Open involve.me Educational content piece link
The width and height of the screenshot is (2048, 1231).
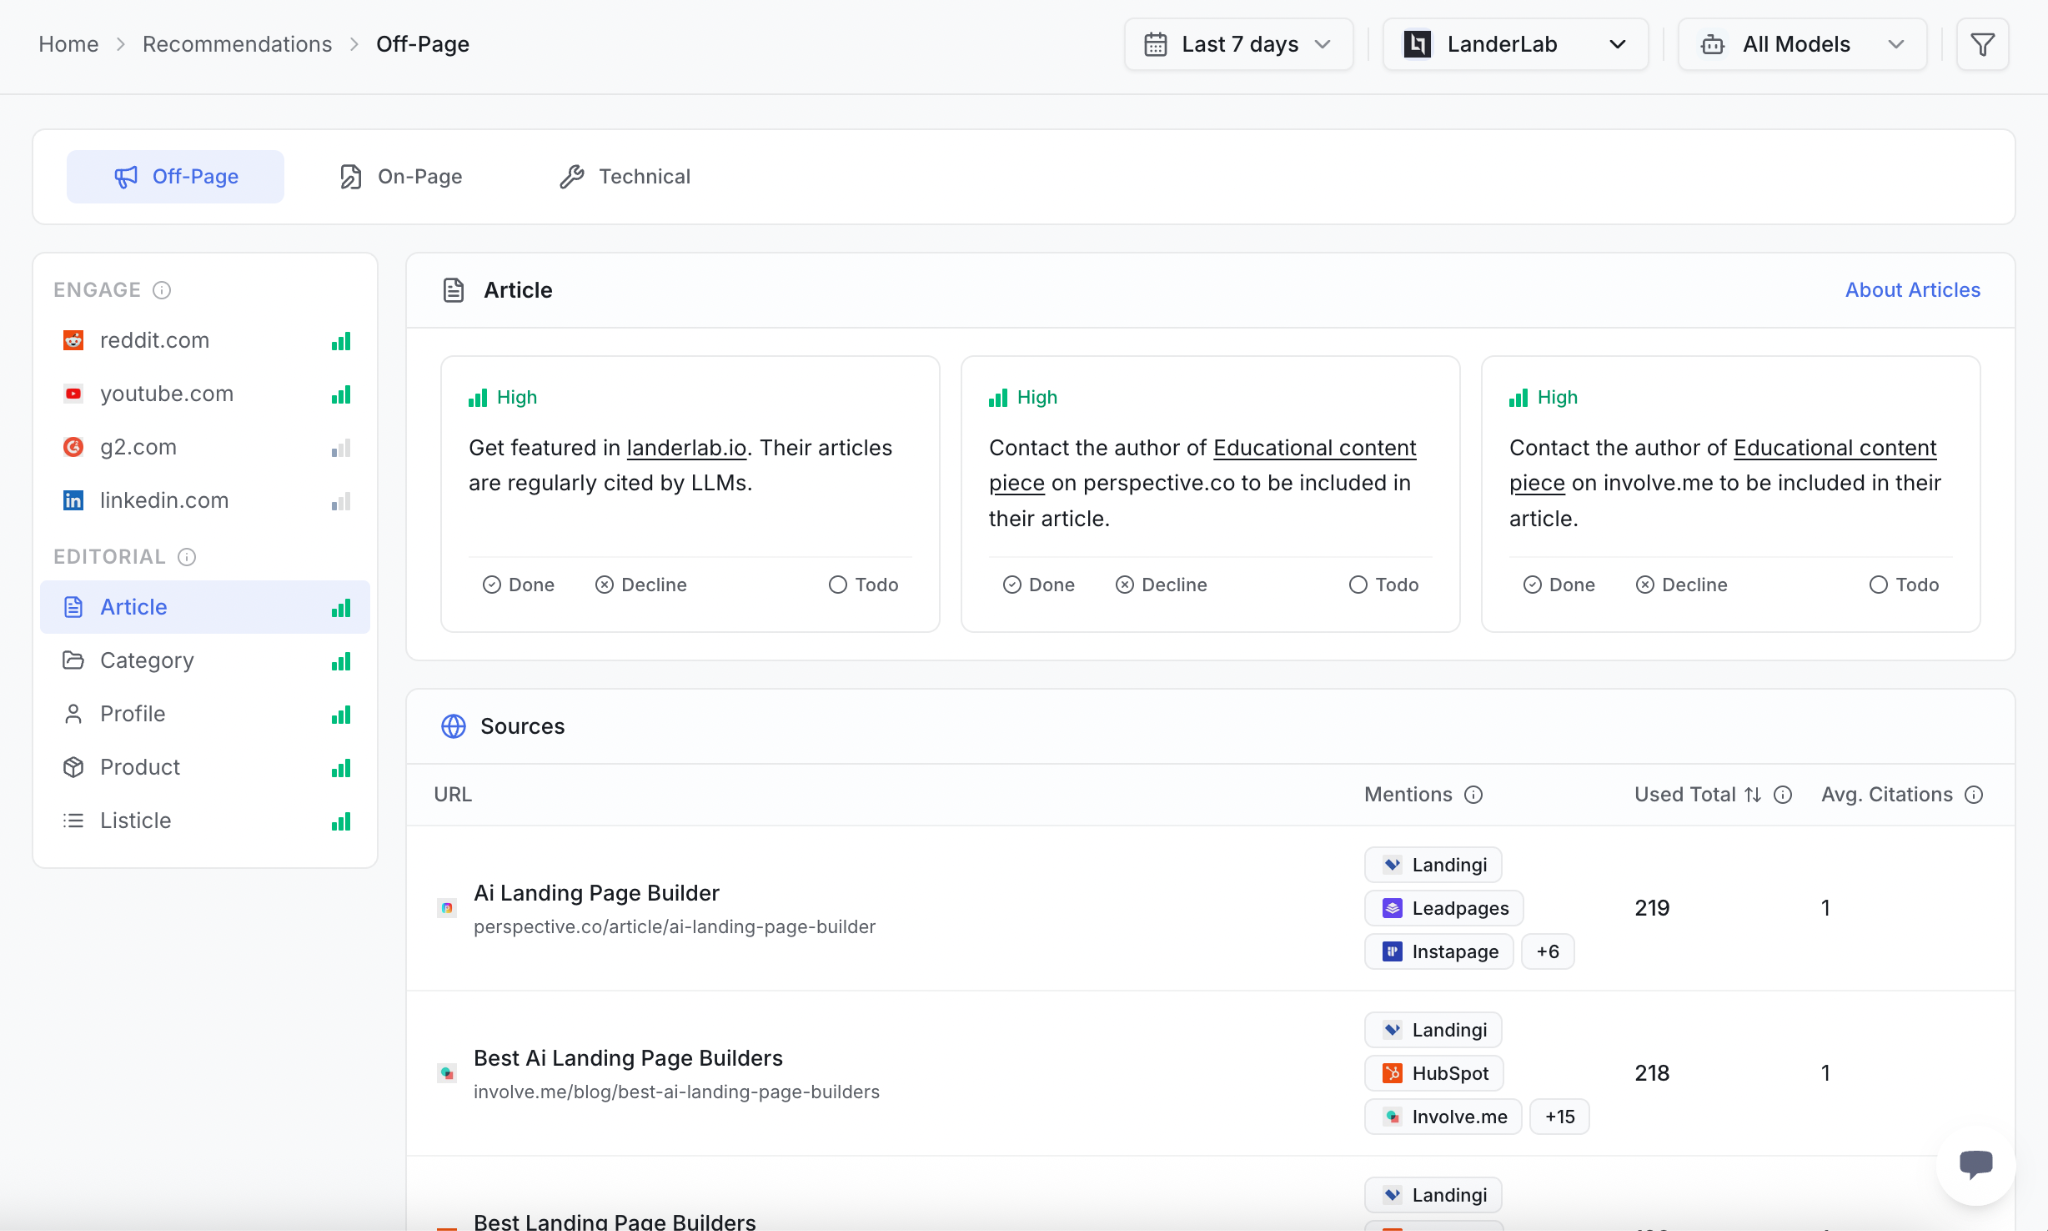point(1835,448)
